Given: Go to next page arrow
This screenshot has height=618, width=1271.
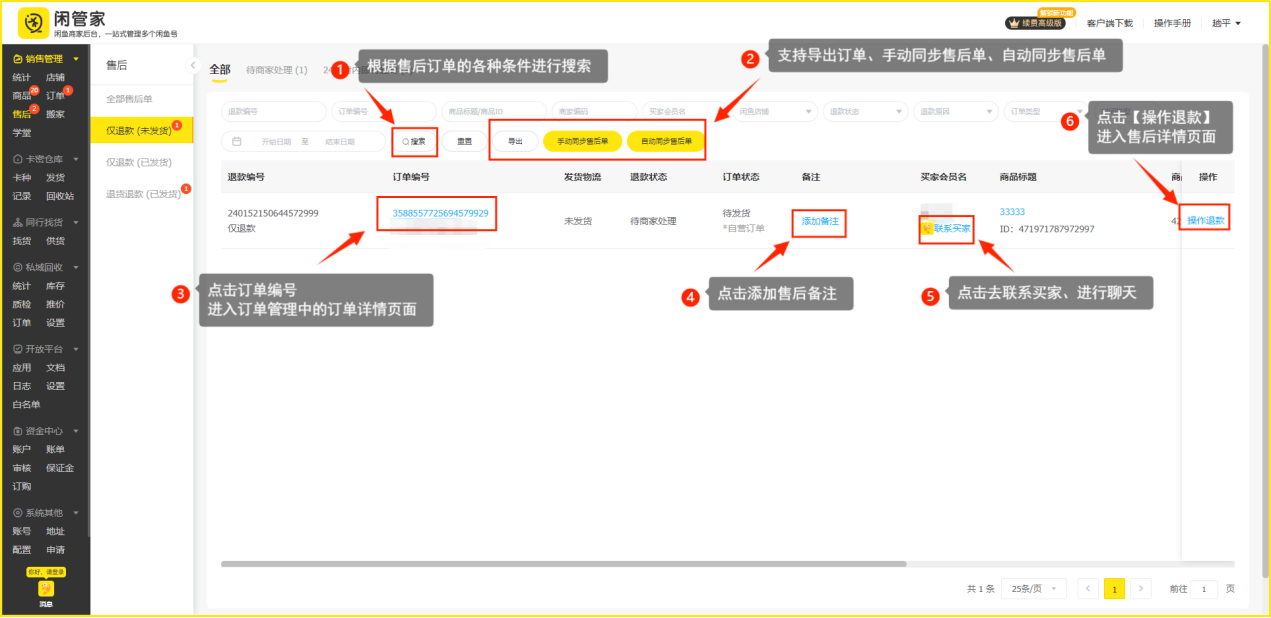Looking at the screenshot, I should pos(1141,589).
